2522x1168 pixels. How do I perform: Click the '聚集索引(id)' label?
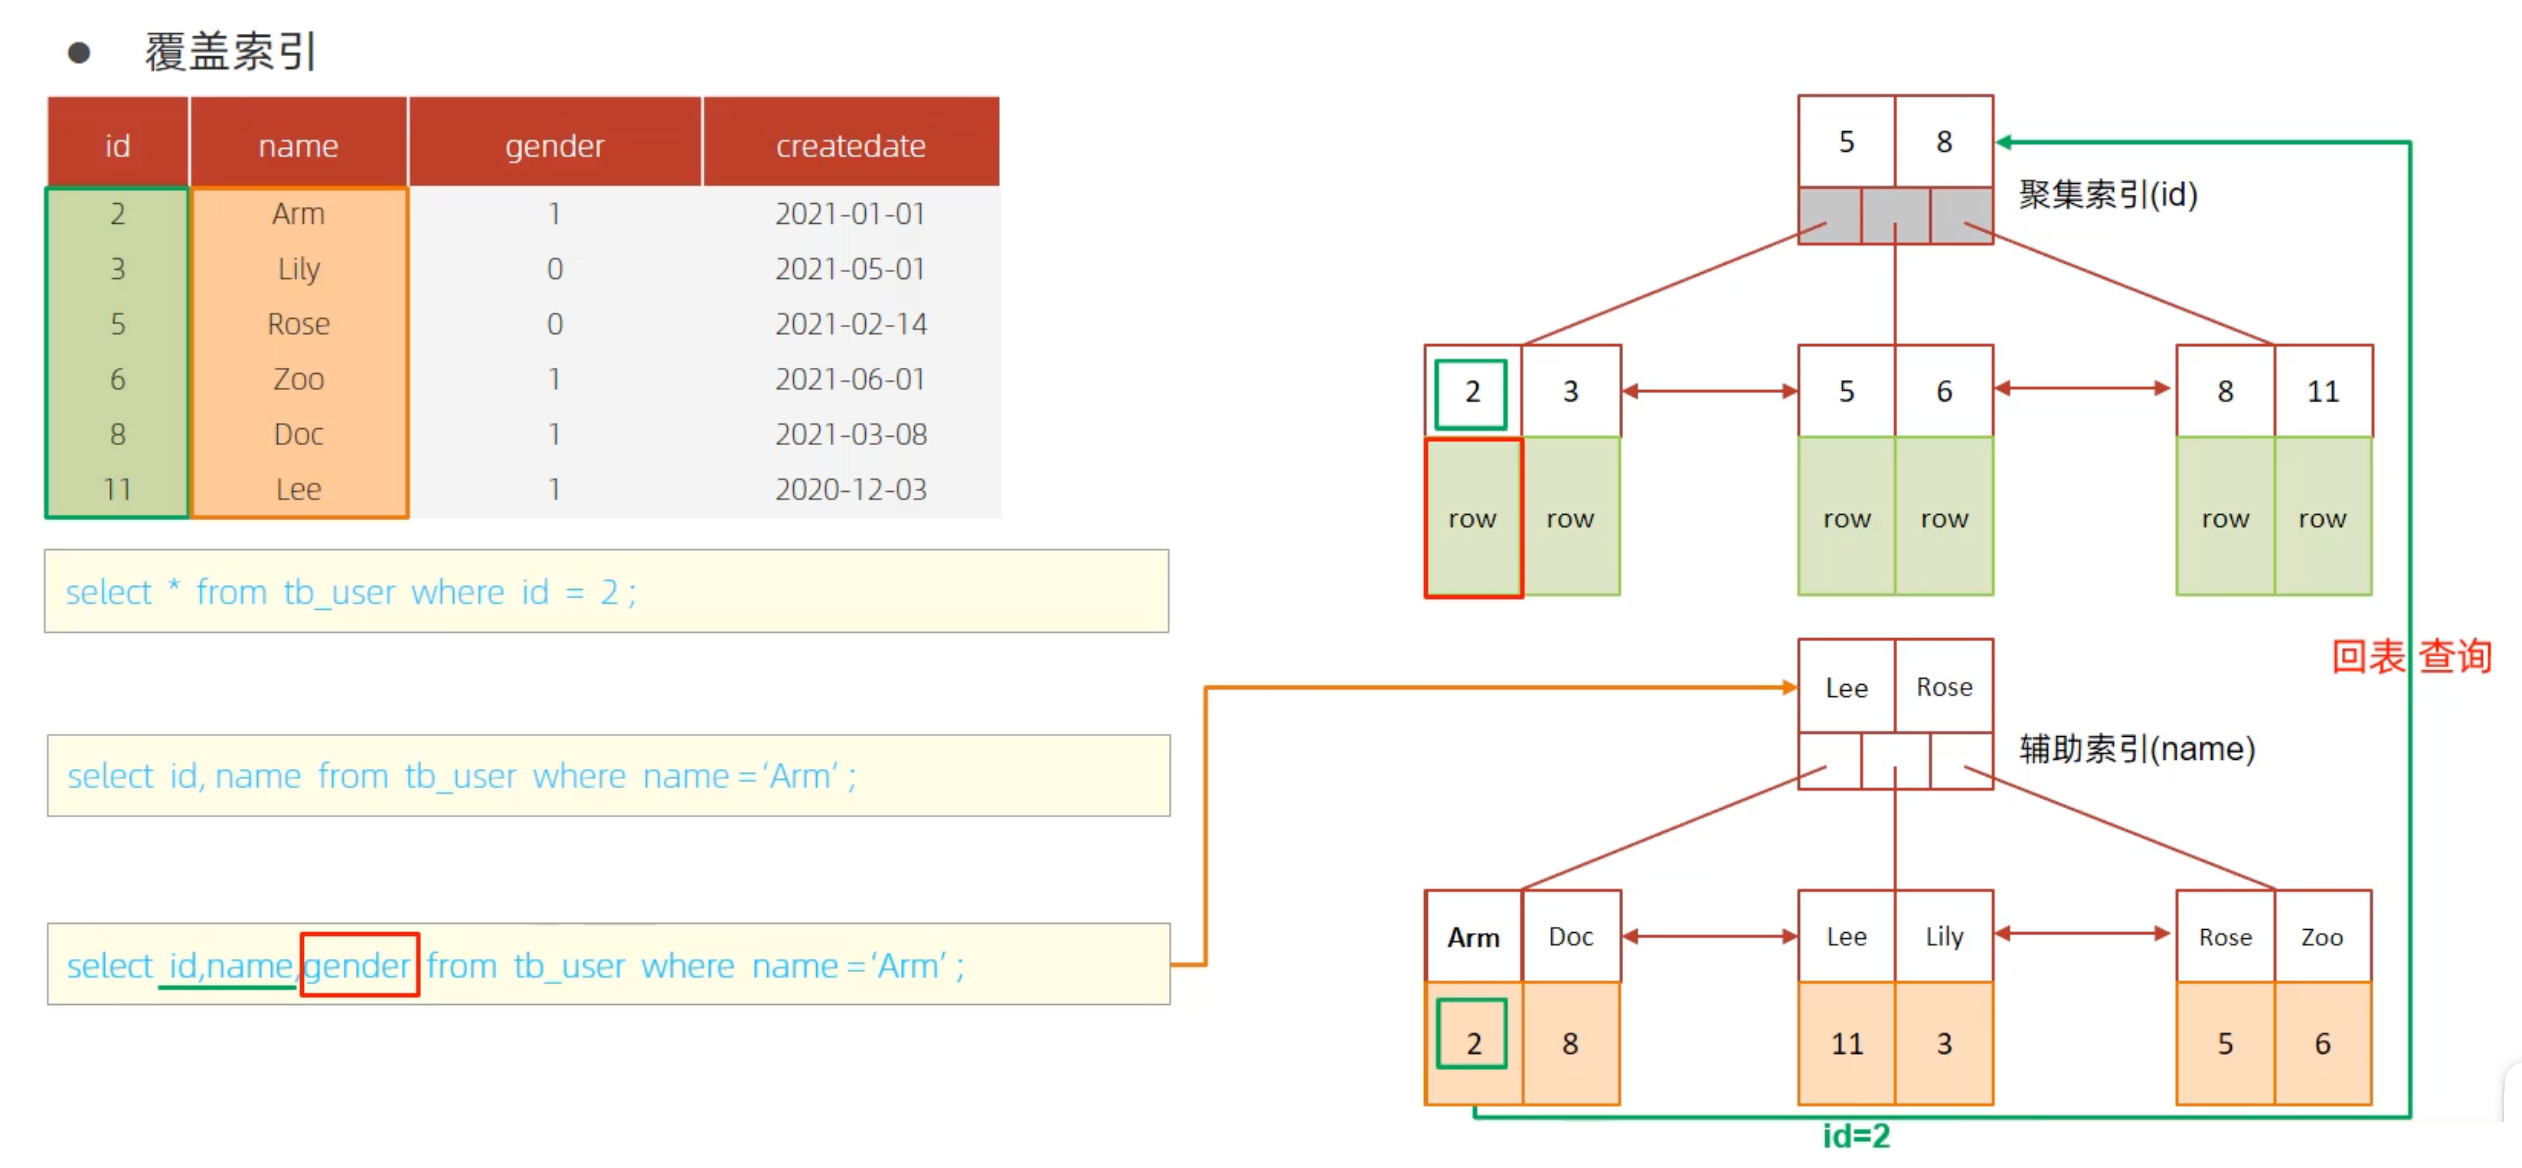[2108, 194]
